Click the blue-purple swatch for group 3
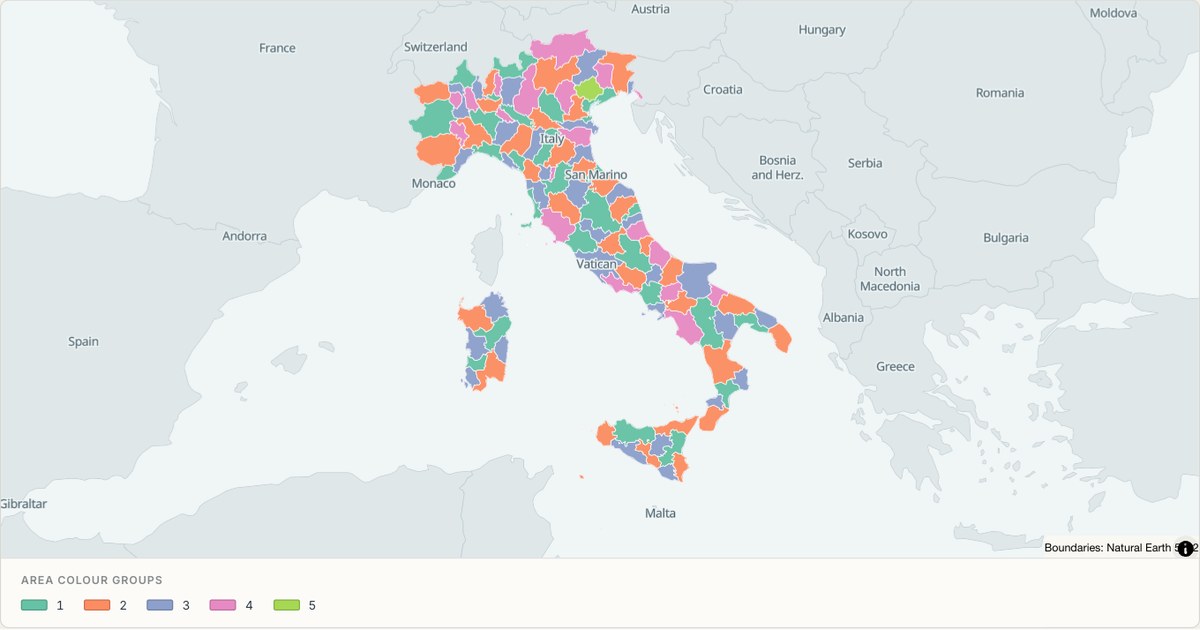 [x=160, y=605]
